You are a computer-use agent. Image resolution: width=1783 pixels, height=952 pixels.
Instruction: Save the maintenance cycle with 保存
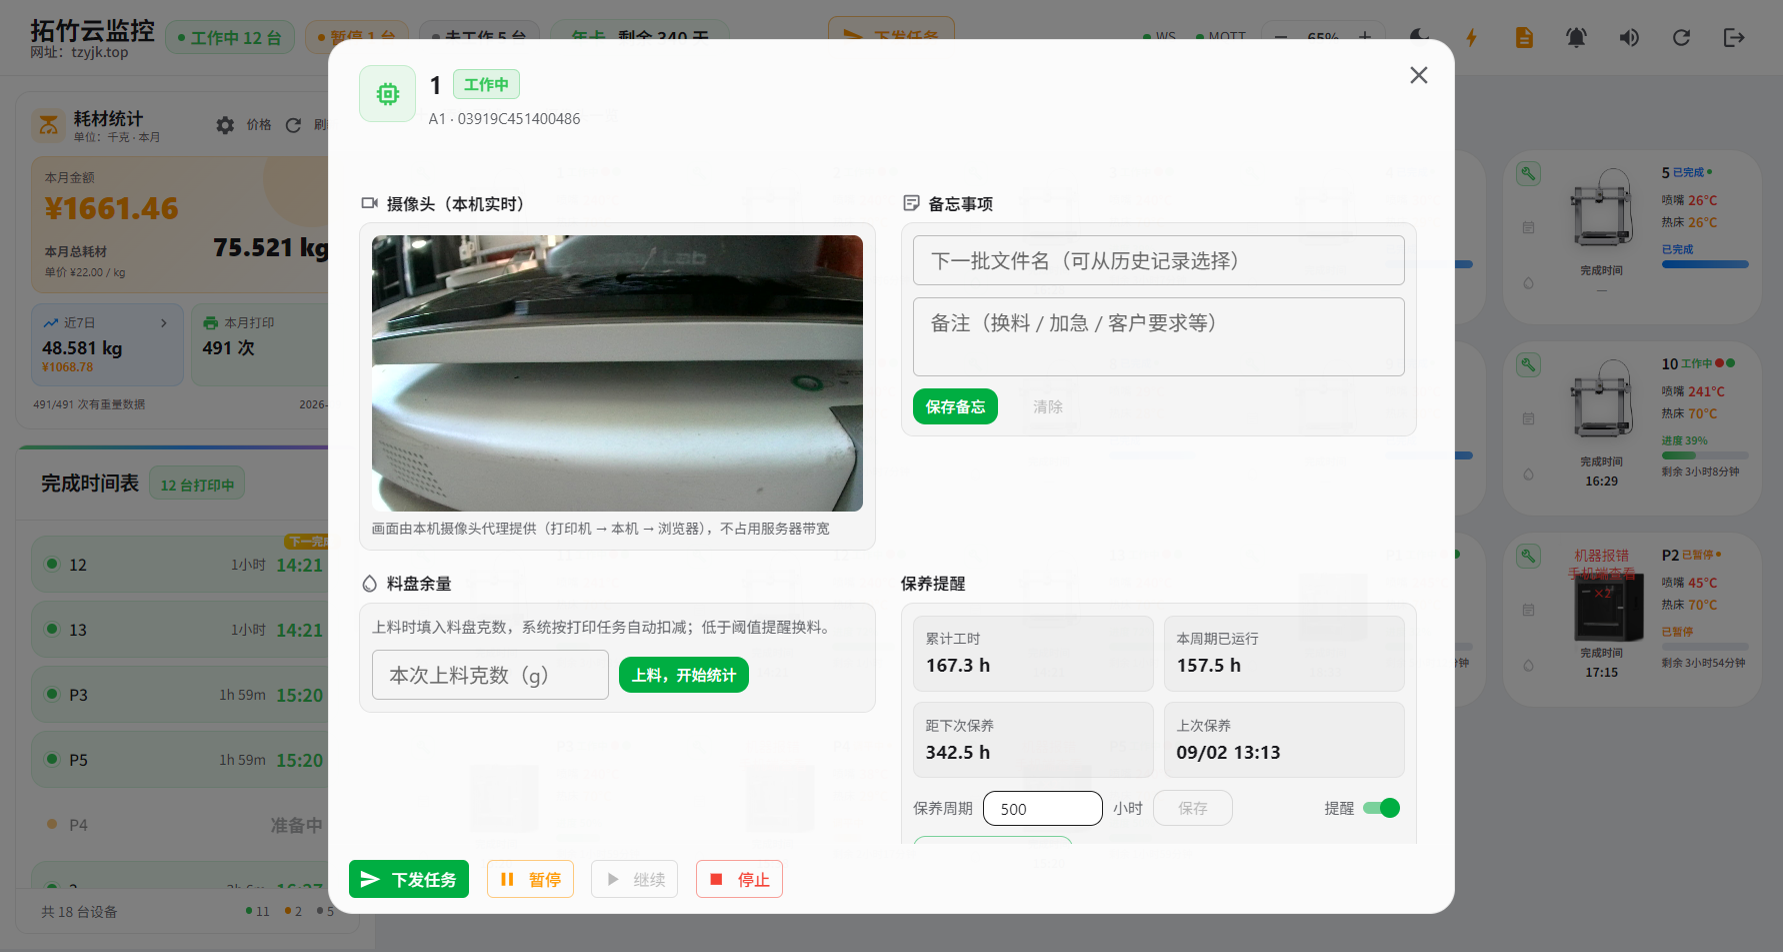click(1192, 808)
